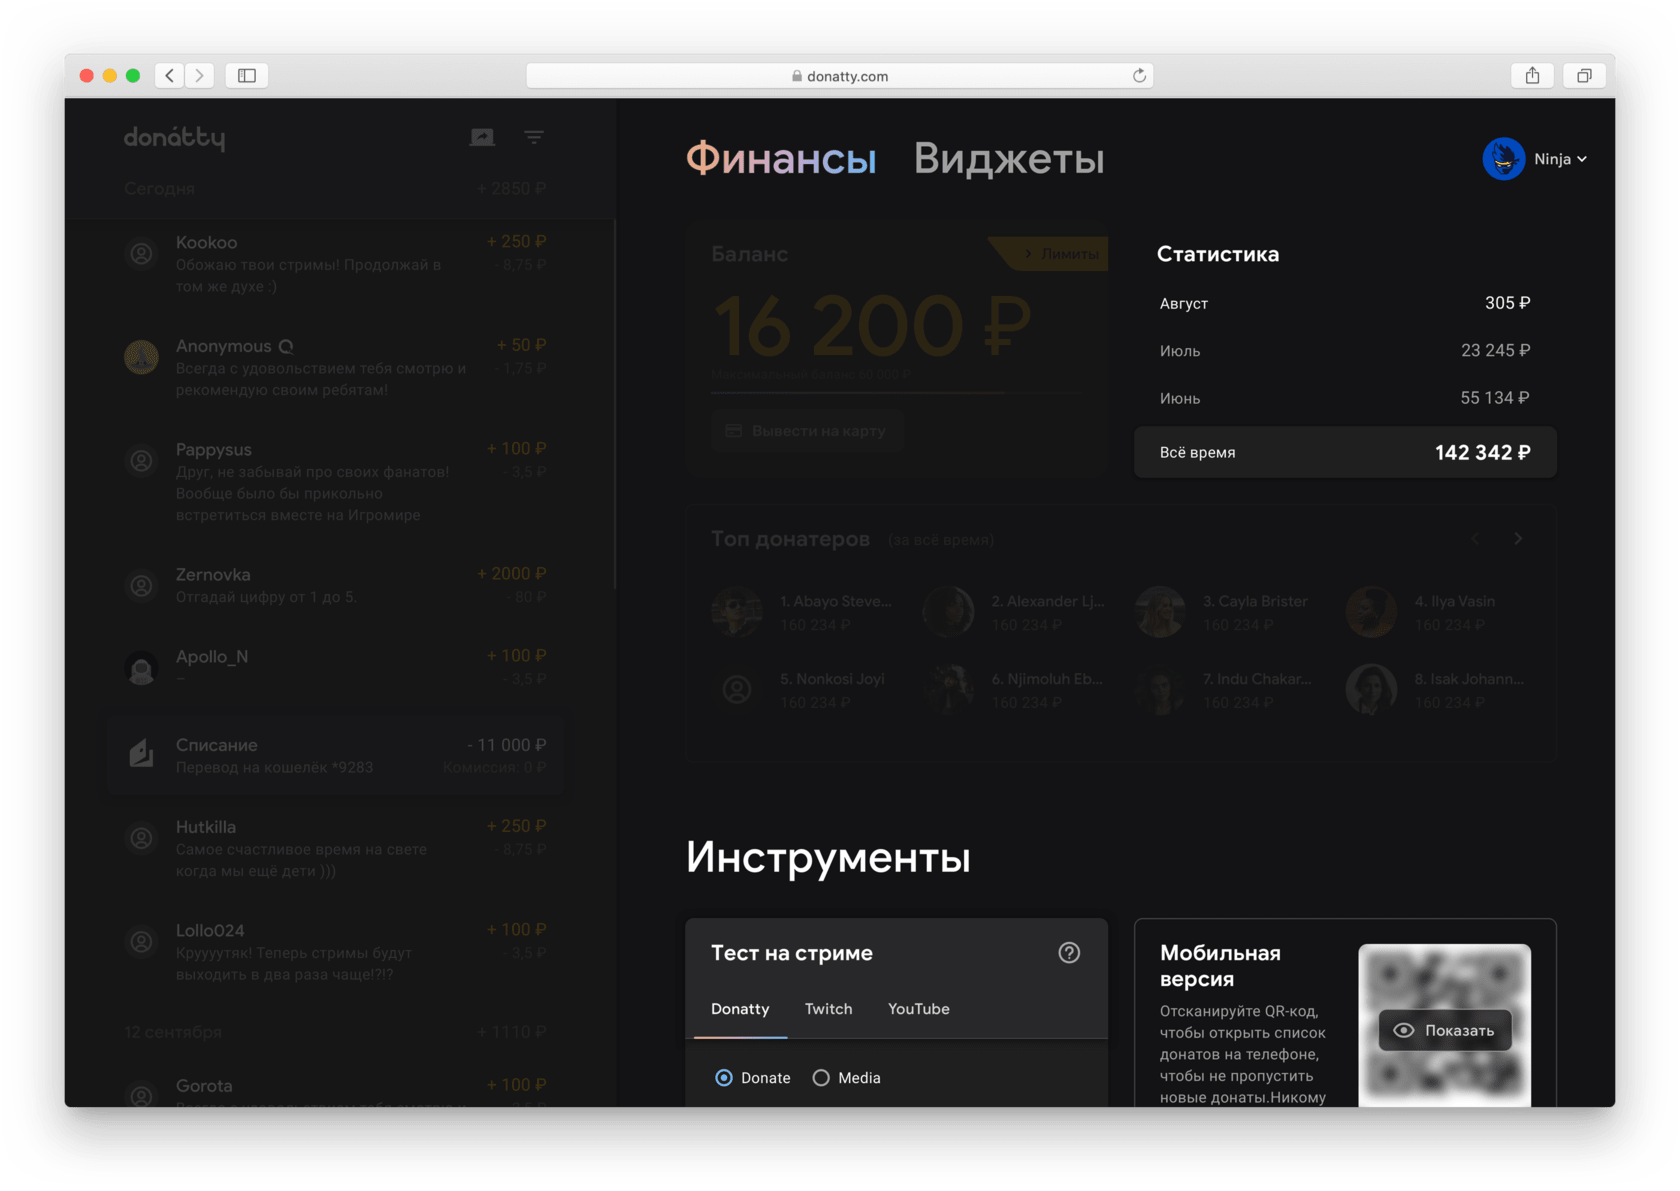The width and height of the screenshot is (1680, 1191).
Task: Click Njimoluh Eb top donor name
Action: pos(1047,679)
